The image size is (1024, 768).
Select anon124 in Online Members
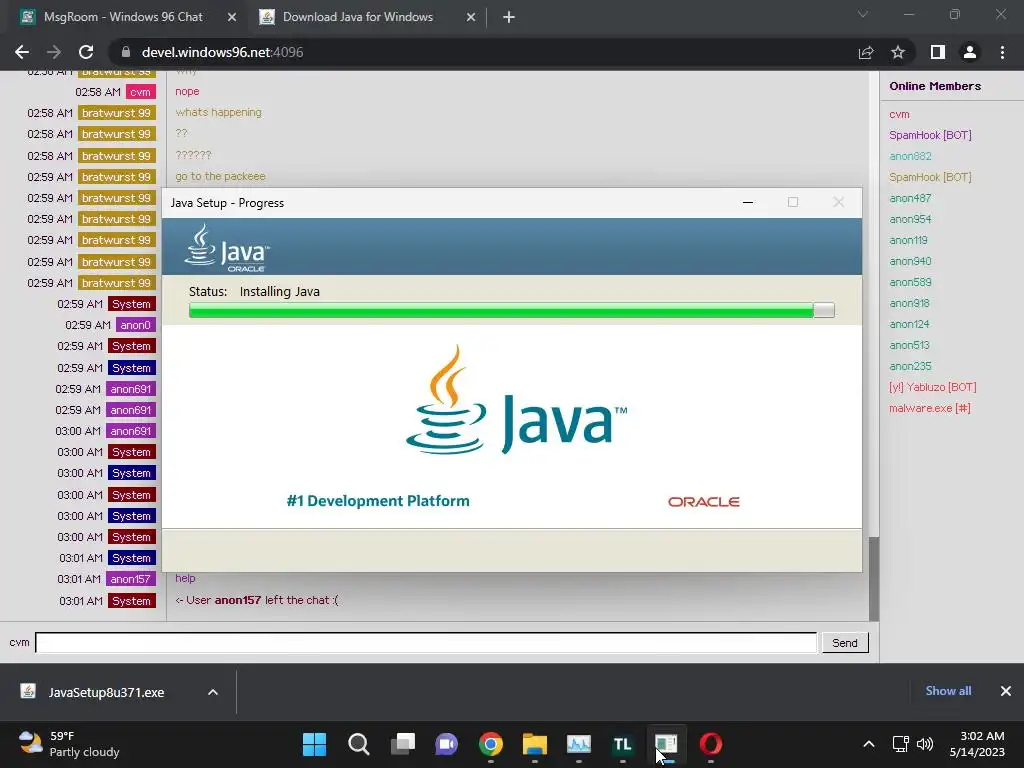pyautogui.click(x=909, y=324)
